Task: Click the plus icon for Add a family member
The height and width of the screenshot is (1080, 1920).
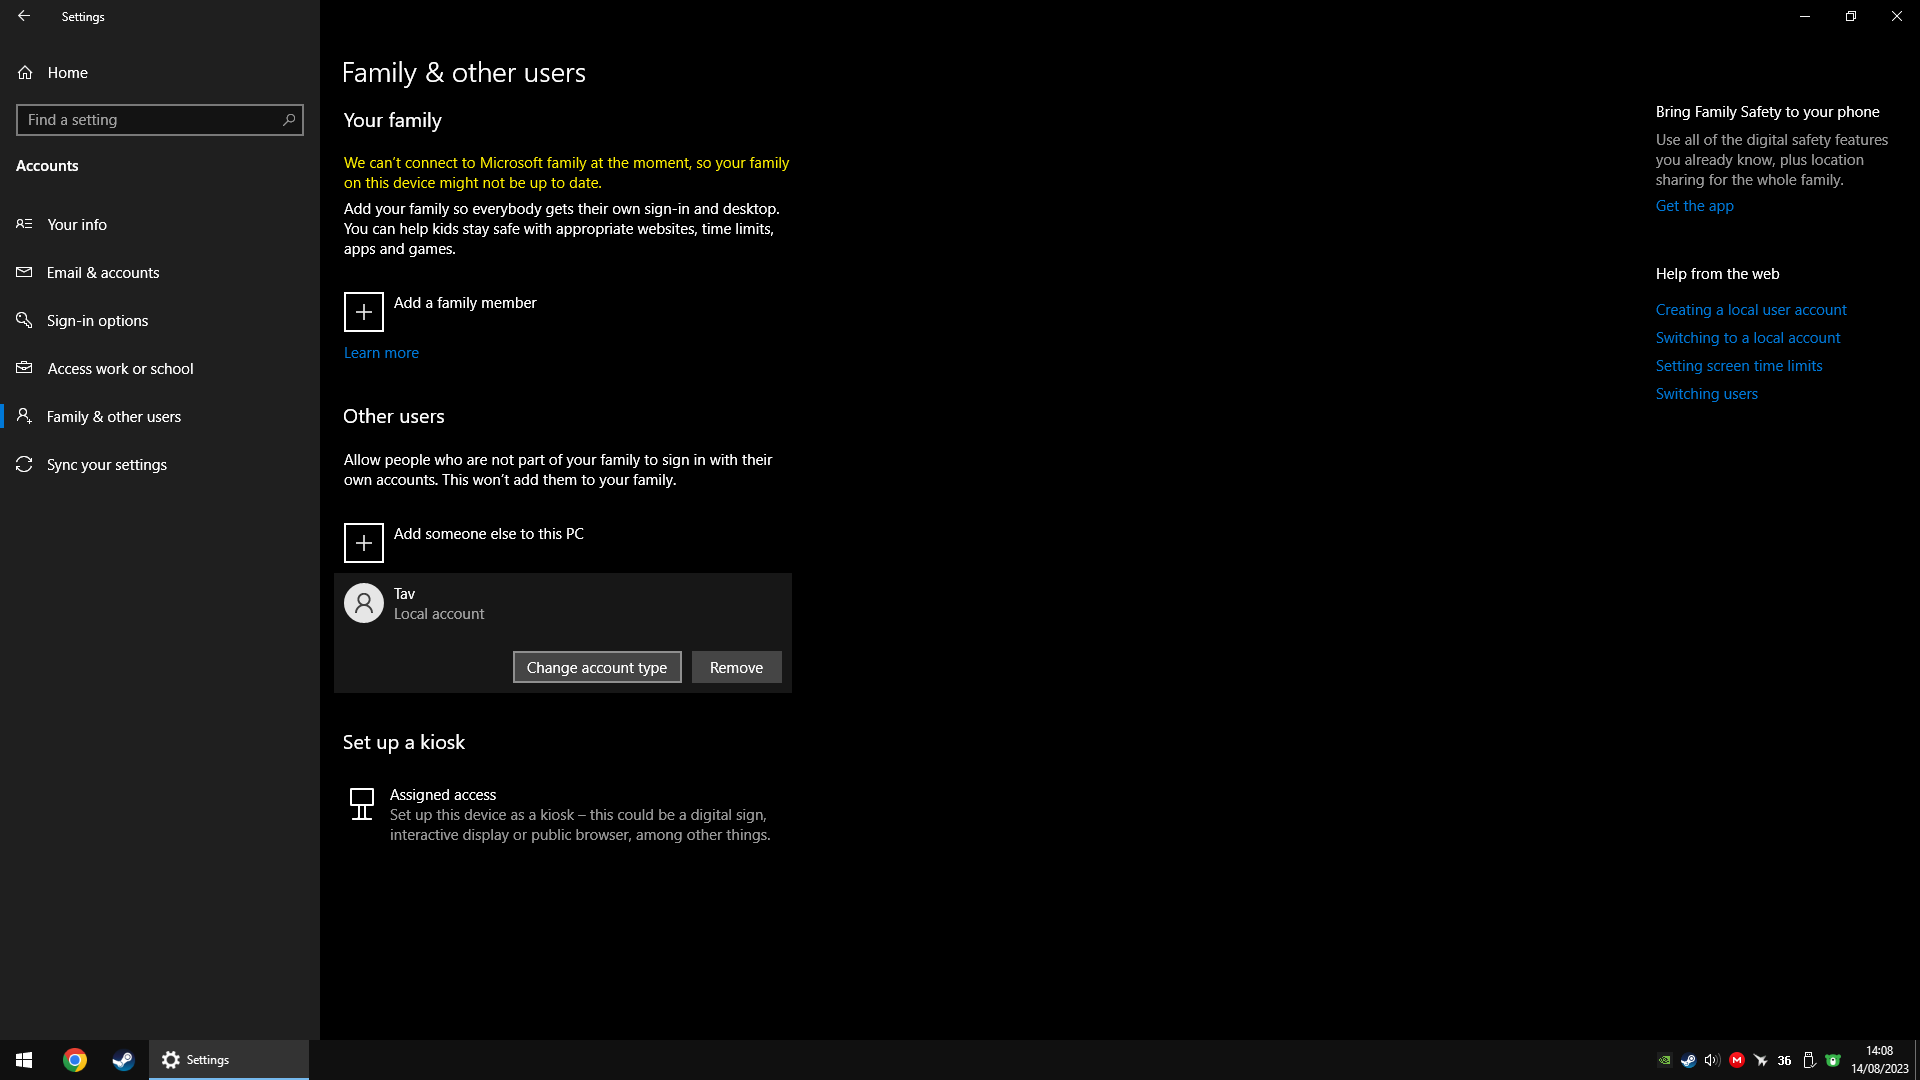Action: tap(363, 312)
